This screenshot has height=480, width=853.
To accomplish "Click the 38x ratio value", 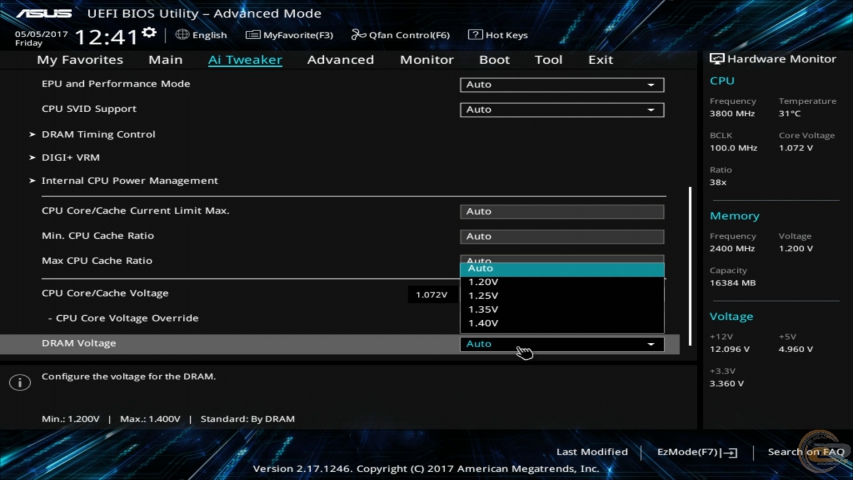I will 718,182.
